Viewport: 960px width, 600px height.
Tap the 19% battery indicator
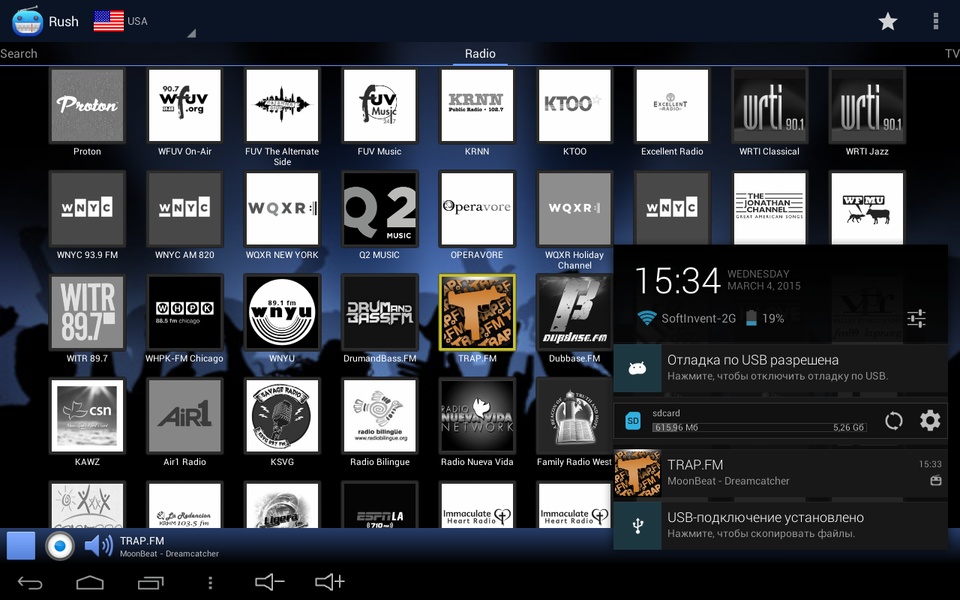click(x=765, y=318)
